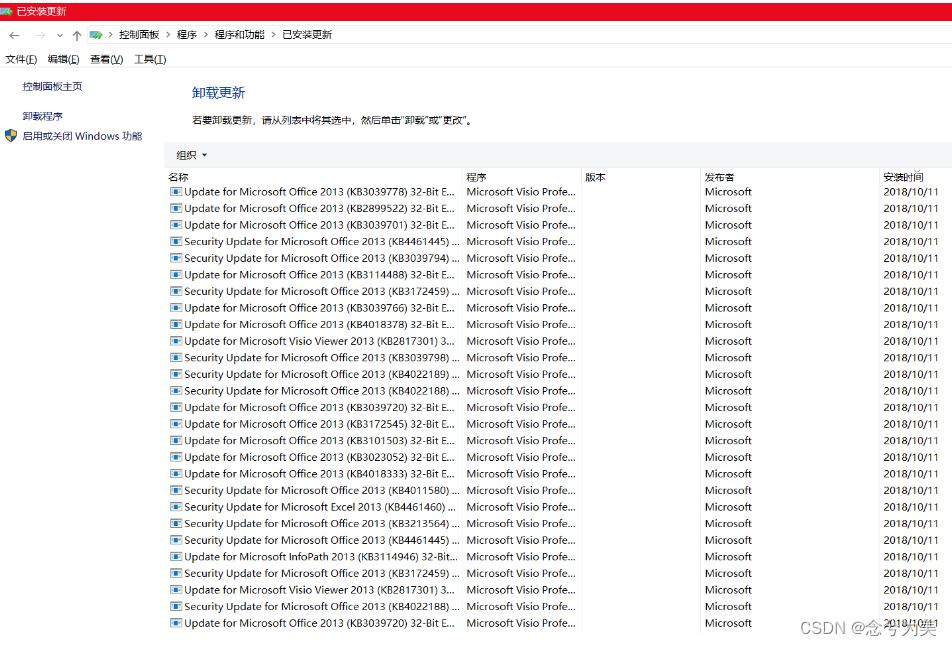The height and width of the screenshot is (646, 952).
Task: Expand the chevron after the address bar icon
Action: click(x=110, y=35)
